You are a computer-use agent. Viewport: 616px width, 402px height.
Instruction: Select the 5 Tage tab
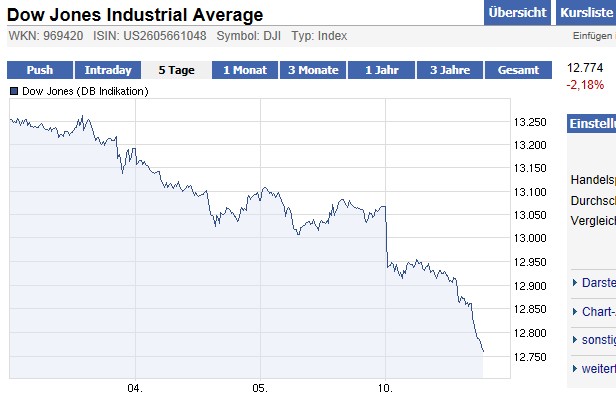tap(176, 71)
